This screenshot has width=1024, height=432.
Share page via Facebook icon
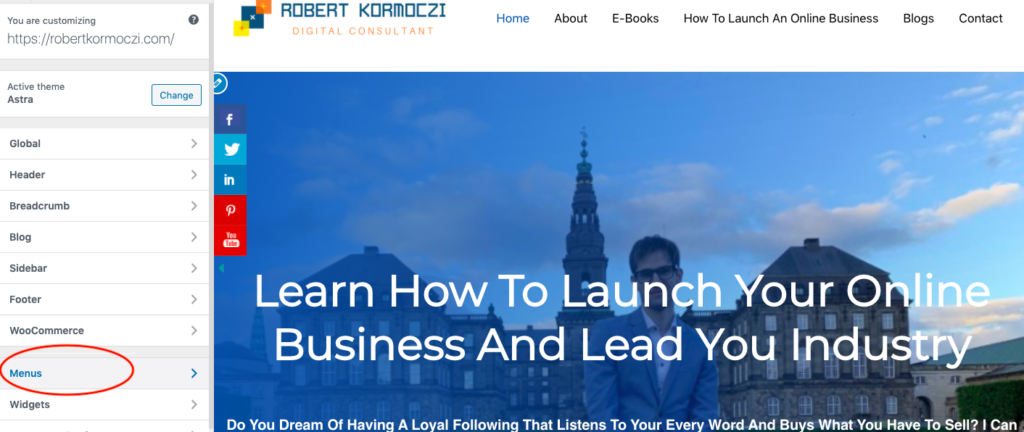[x=230, y=119]
